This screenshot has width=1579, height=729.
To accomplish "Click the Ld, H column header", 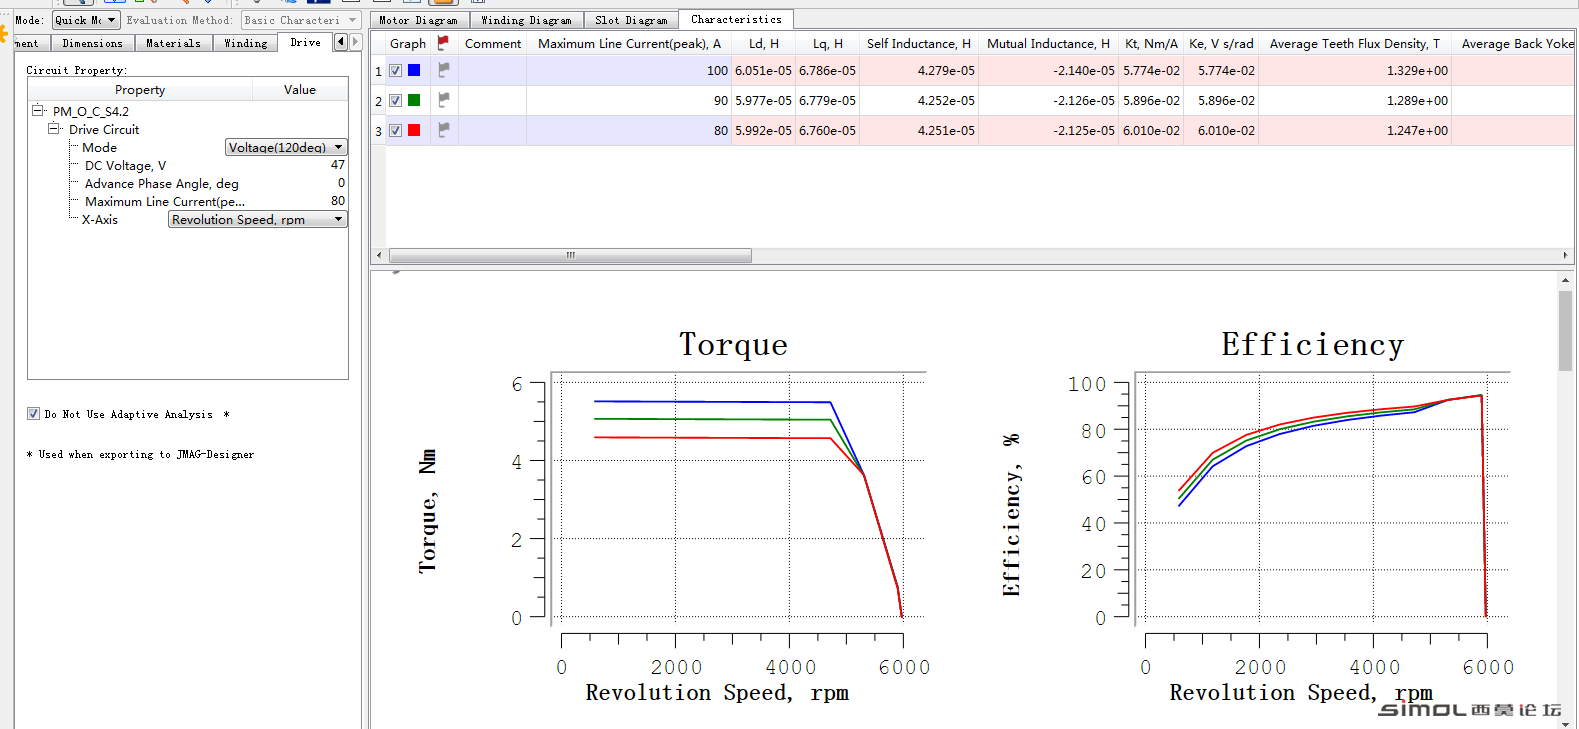I will click(x=764, y=43).
